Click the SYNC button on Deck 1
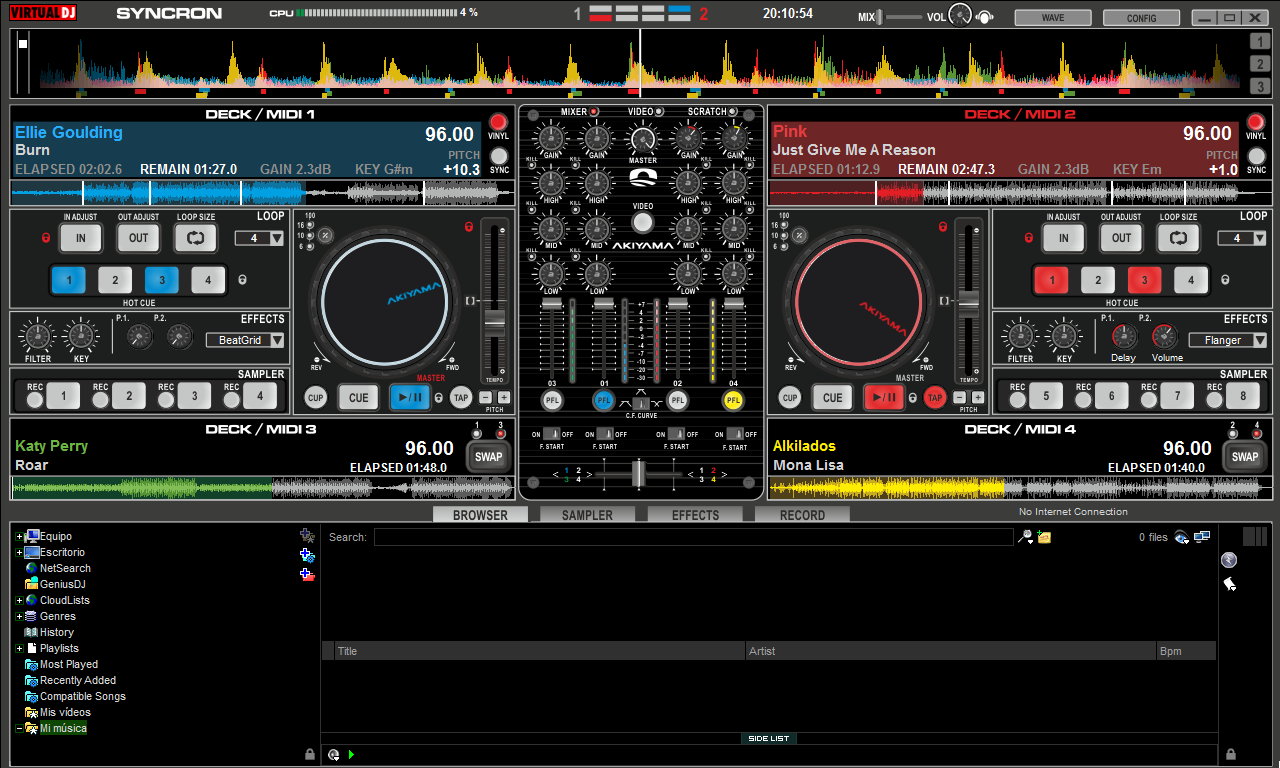This screenshot has height=768, width=1280. [x=498, y=156]
